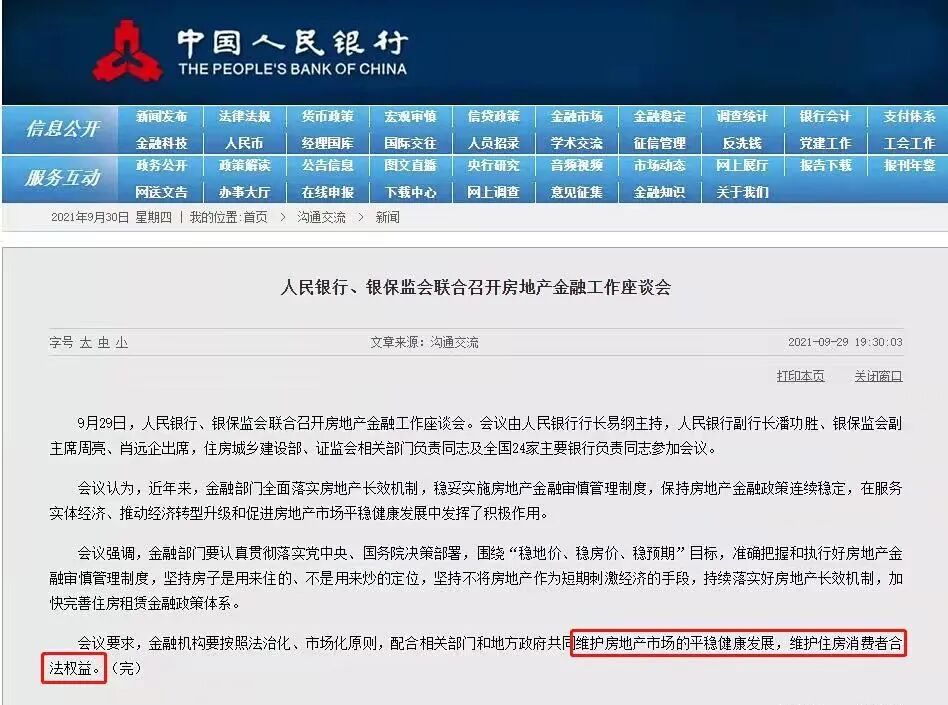
Task: Open 公告信息 menu item
Action: [327, 165]
